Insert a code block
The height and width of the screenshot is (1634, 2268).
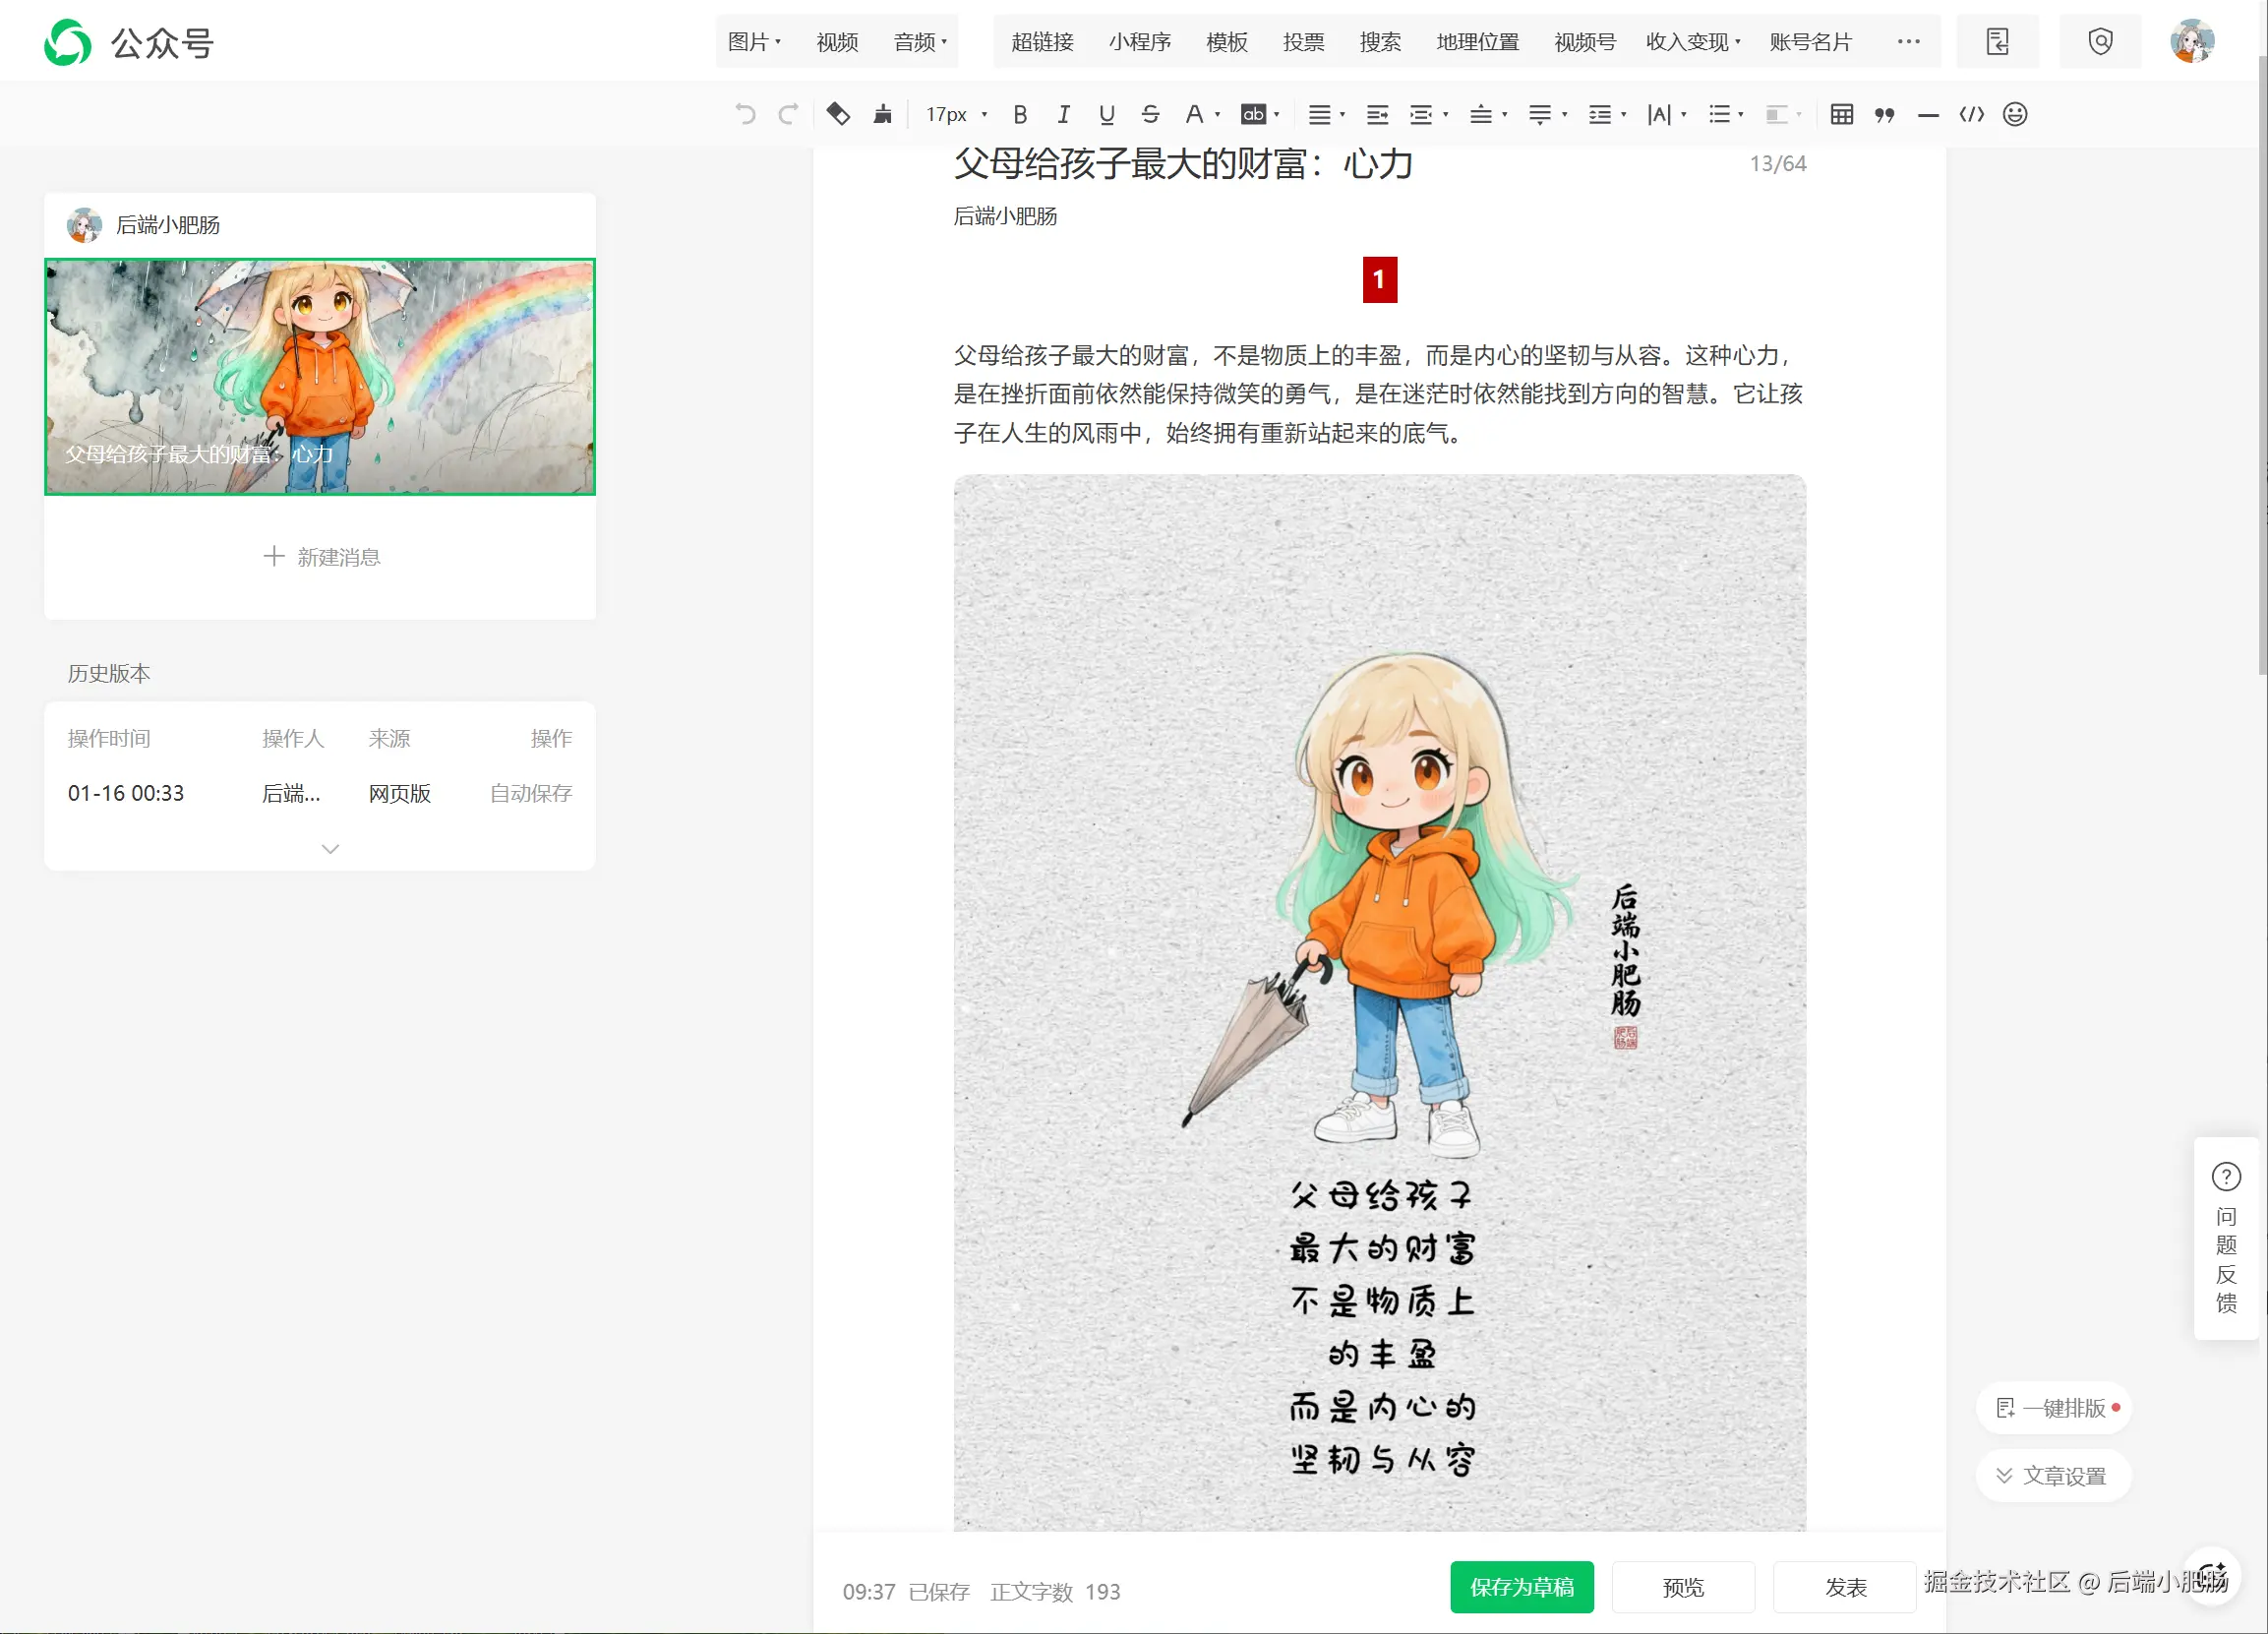coord(1971,114)
